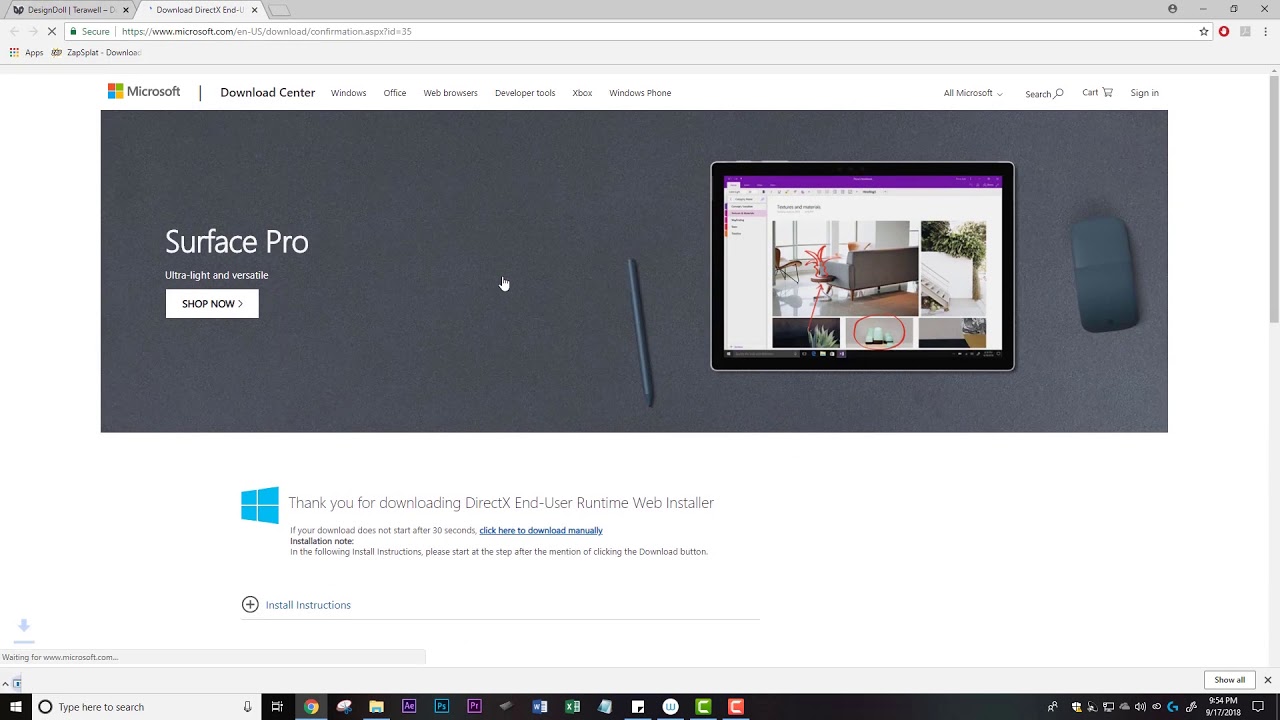Open File Explorer from the taskbar
The image size is (1280, 720).
(376, 706)
